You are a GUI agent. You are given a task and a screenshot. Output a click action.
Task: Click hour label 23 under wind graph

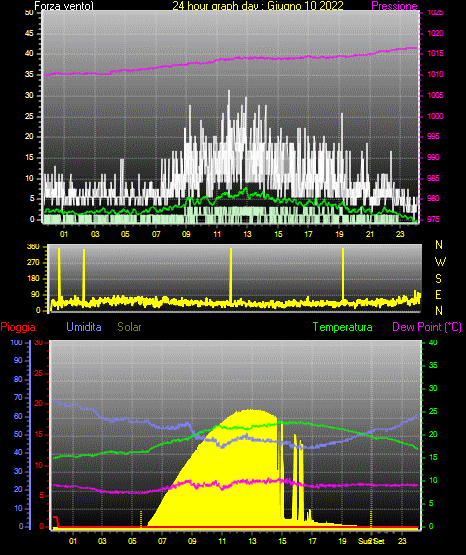tap(400, 234)
